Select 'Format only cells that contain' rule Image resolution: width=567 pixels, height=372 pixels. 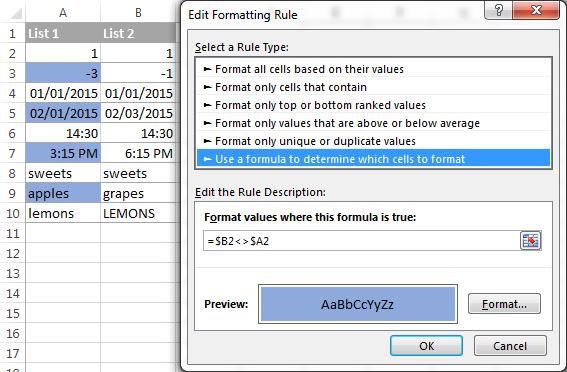[x=373, y=87]
